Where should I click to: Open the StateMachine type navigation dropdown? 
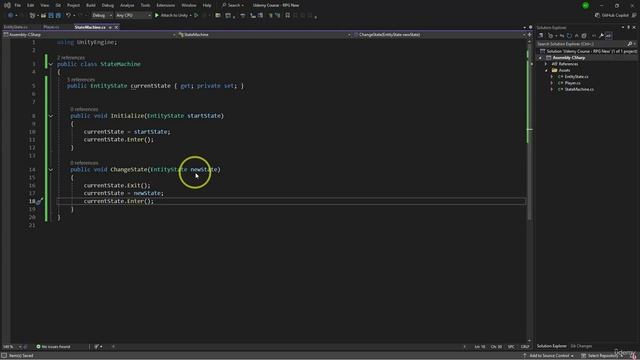[x=264, y=35]
